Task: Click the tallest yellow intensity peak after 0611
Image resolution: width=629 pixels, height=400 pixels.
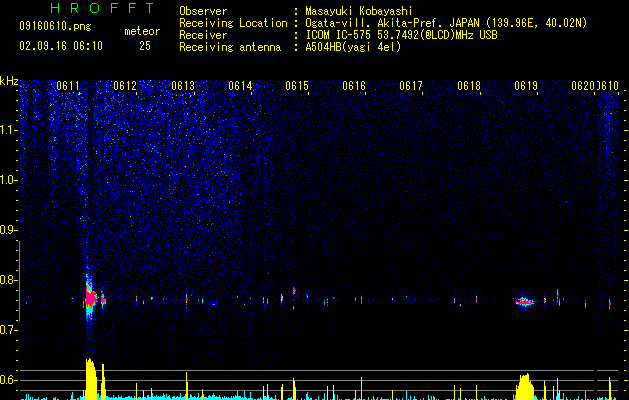Action: pos(91,379)
